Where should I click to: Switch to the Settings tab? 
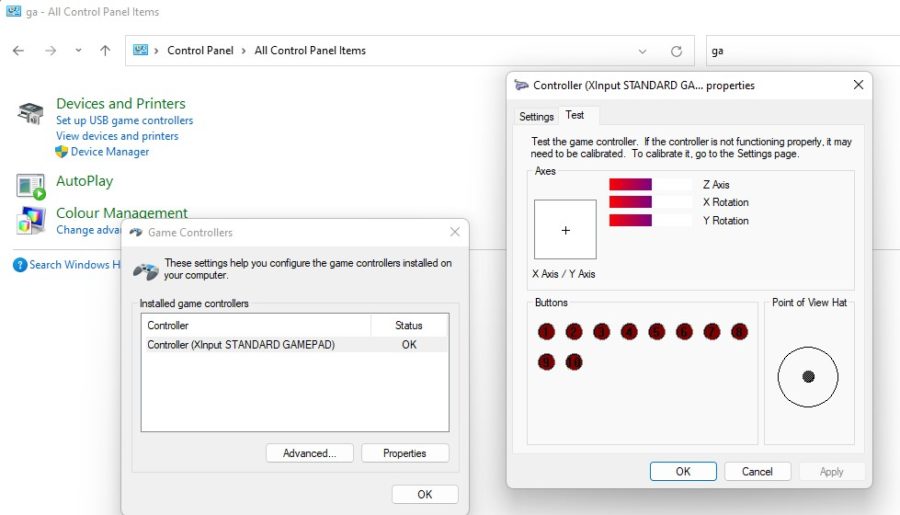click(536, 117)
